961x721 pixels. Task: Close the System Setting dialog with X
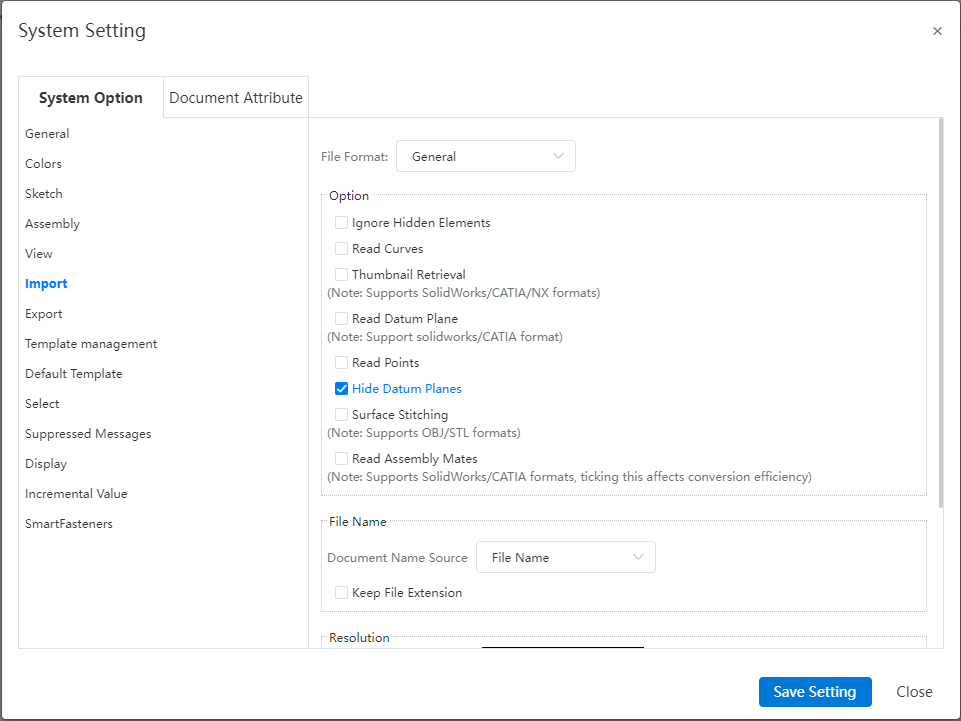click(x=936, y=31)
